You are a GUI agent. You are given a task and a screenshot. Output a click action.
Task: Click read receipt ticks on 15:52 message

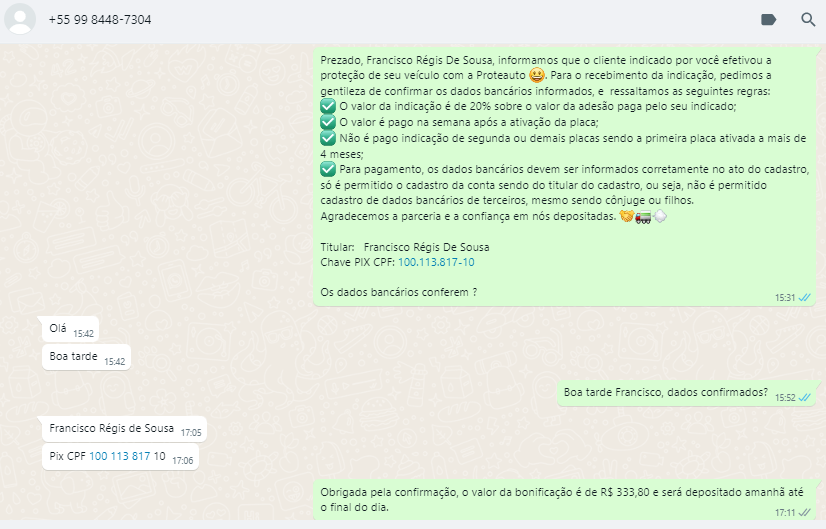point(805,397)
